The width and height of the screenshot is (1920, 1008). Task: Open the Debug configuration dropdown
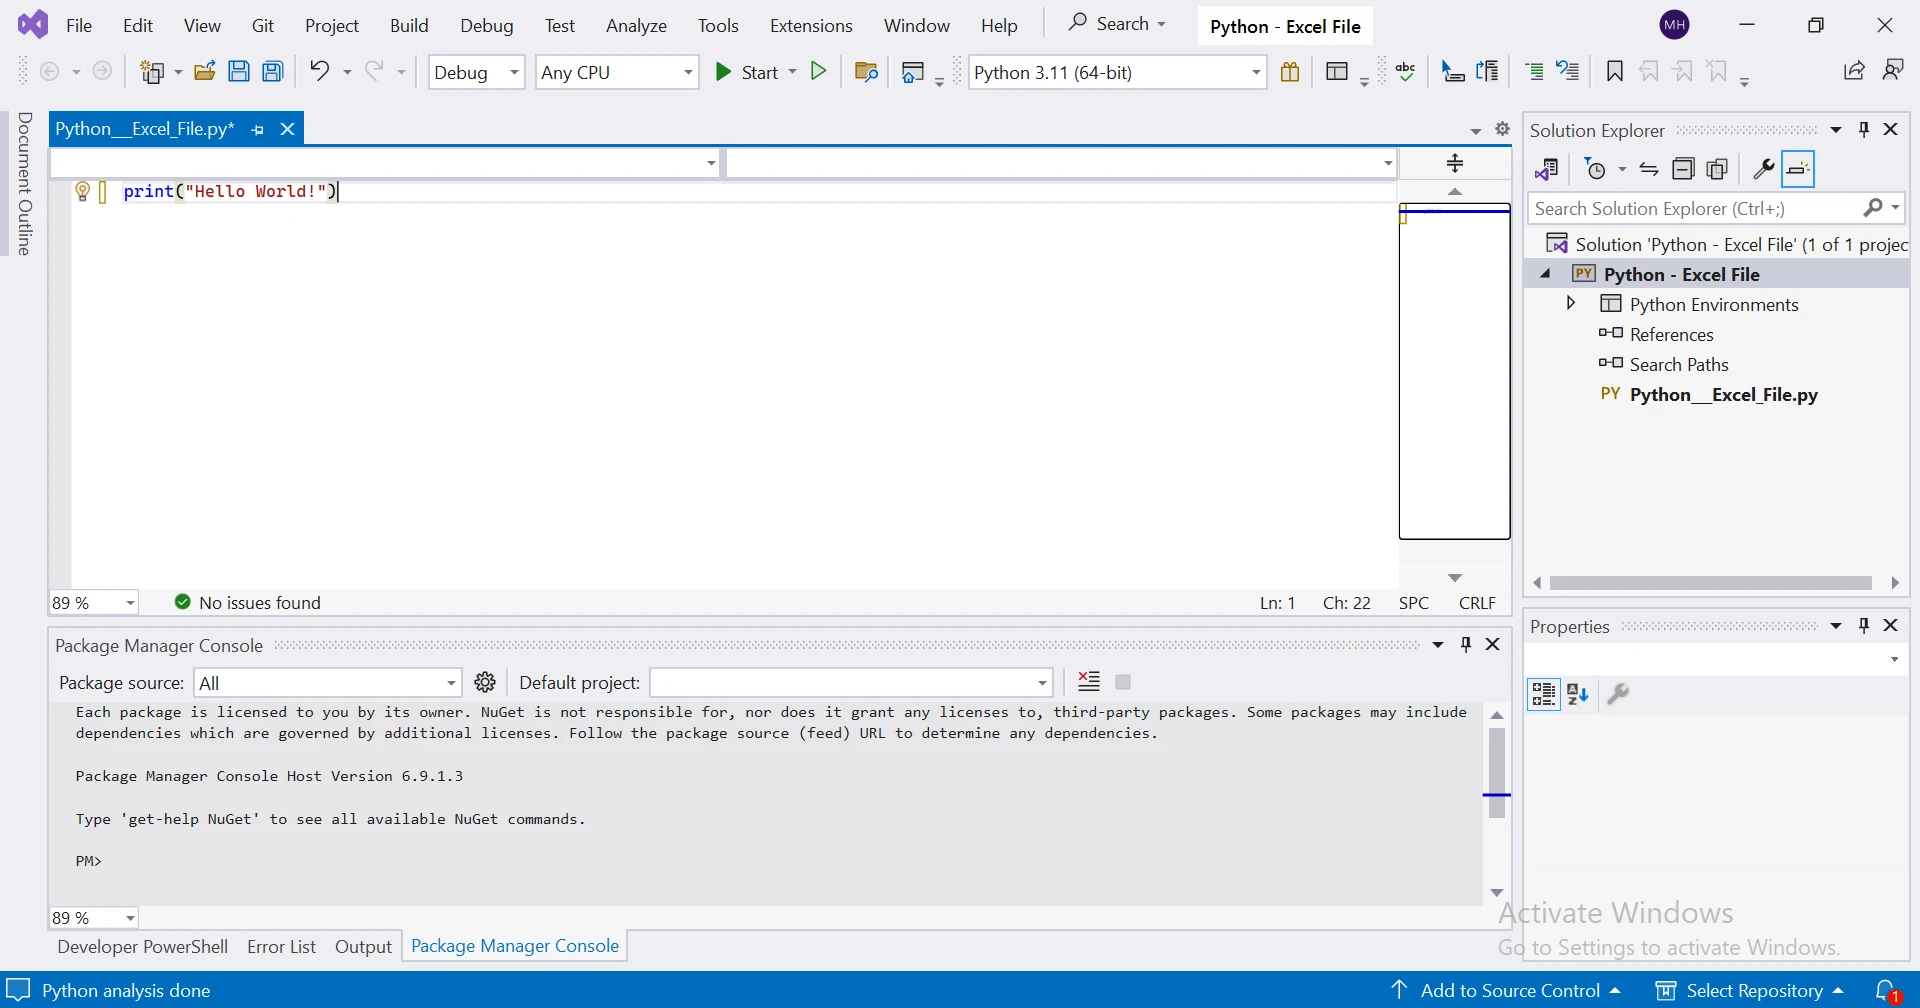point(476,72)
